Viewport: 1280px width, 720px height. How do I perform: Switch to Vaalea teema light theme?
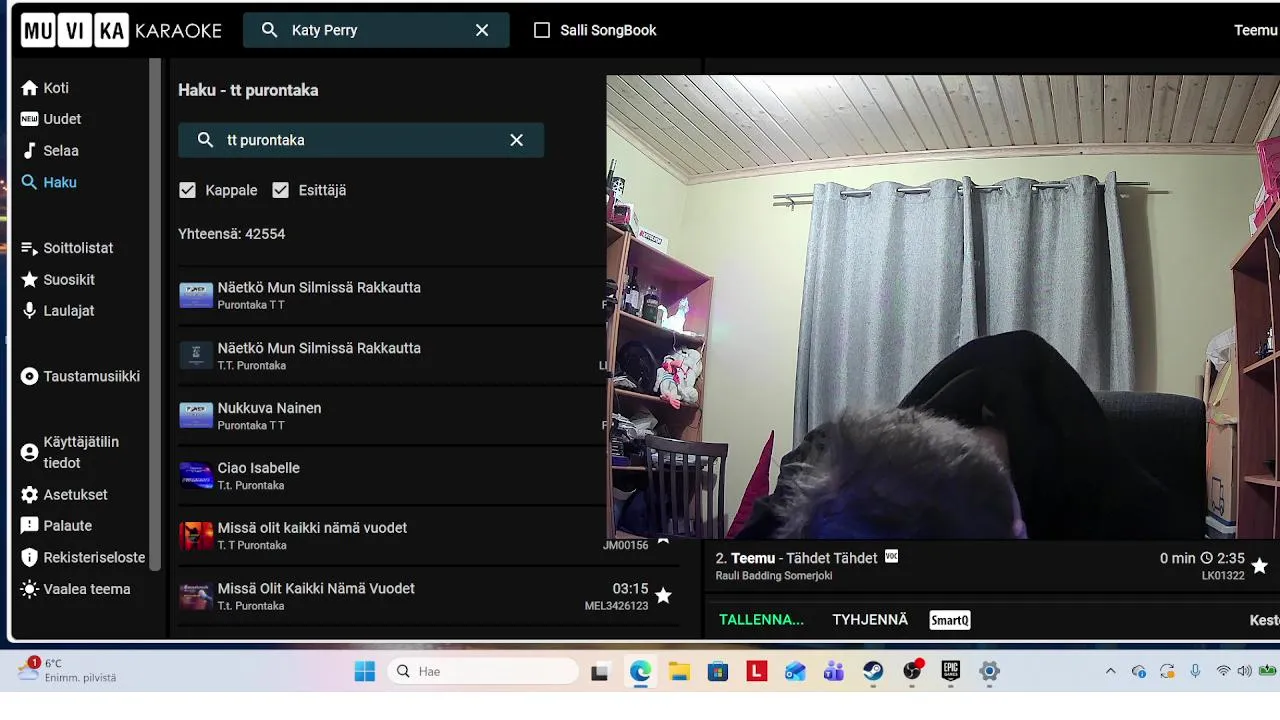point(75,589)
